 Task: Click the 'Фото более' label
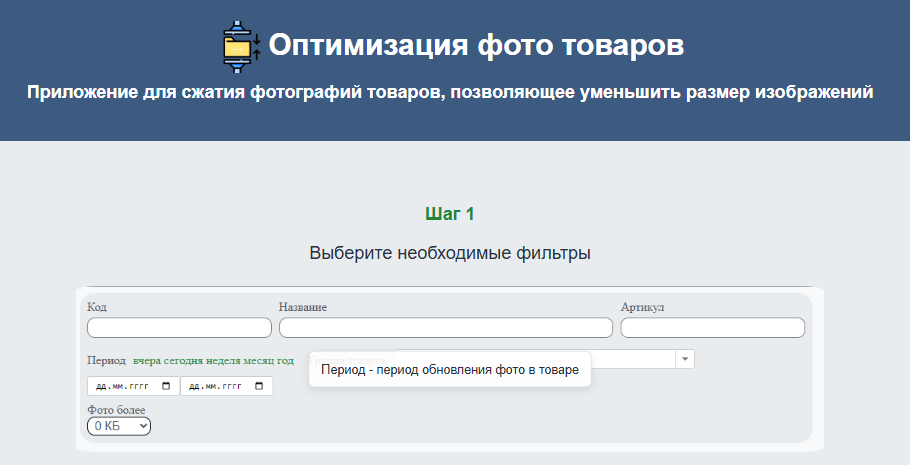pyautogui.click(x=116, y=410)
